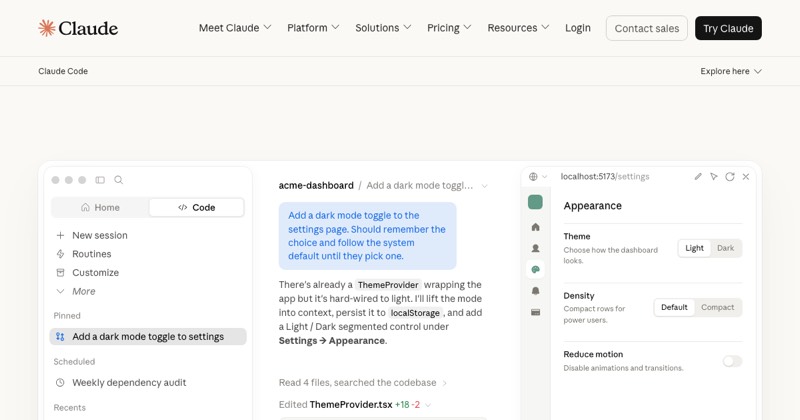Choose Compact density

pyautogui.click(x=717, y=307)
